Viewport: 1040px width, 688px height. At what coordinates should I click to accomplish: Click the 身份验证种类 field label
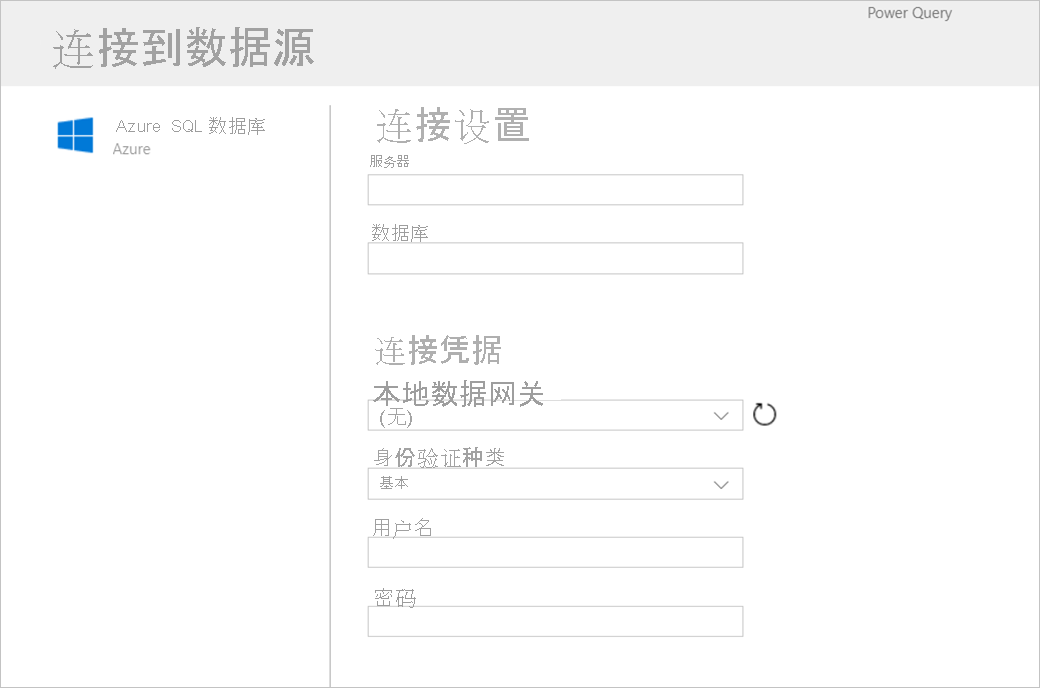click(x=438, y=458)
